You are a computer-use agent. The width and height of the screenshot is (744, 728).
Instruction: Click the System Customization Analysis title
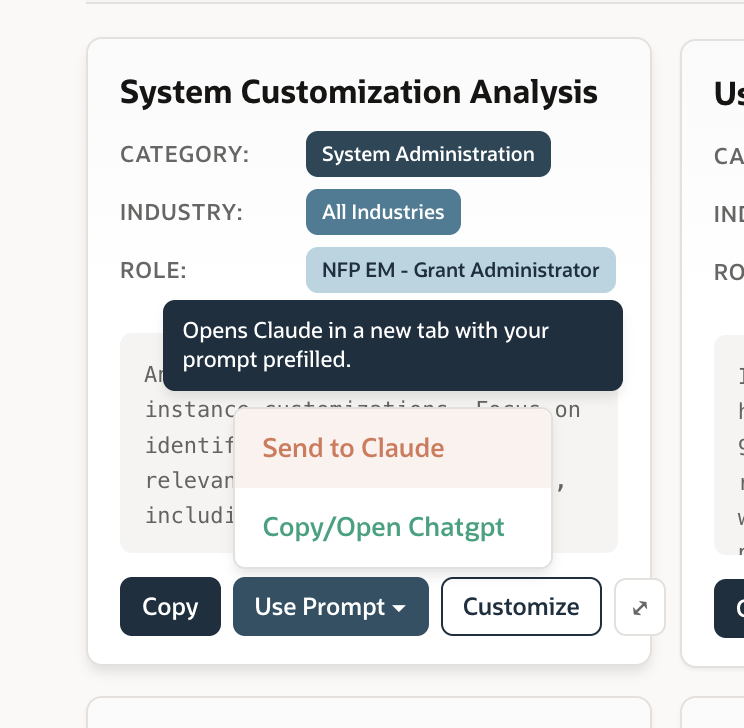point(359,93)
